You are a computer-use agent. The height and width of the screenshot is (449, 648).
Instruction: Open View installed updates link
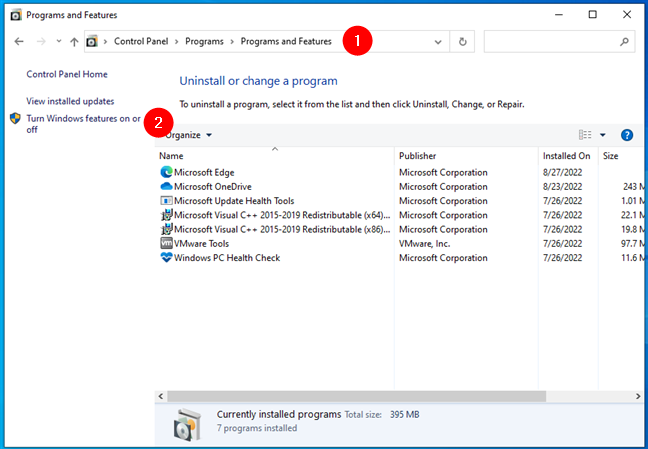(70, 101)
